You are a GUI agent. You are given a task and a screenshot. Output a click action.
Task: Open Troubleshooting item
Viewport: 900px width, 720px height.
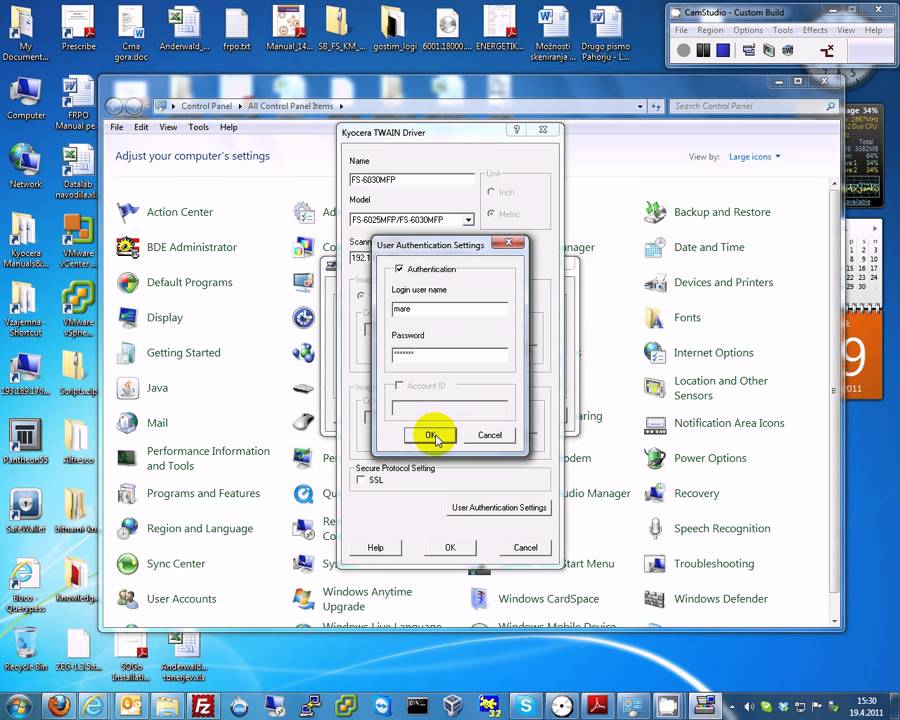click(x=699, y=564)
